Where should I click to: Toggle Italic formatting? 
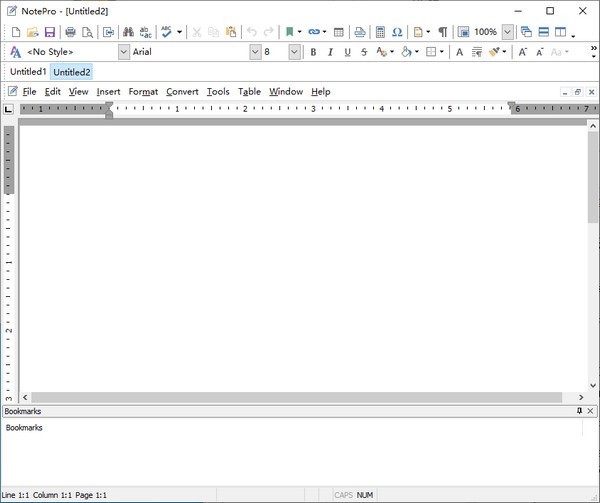(x=330, y=52)
